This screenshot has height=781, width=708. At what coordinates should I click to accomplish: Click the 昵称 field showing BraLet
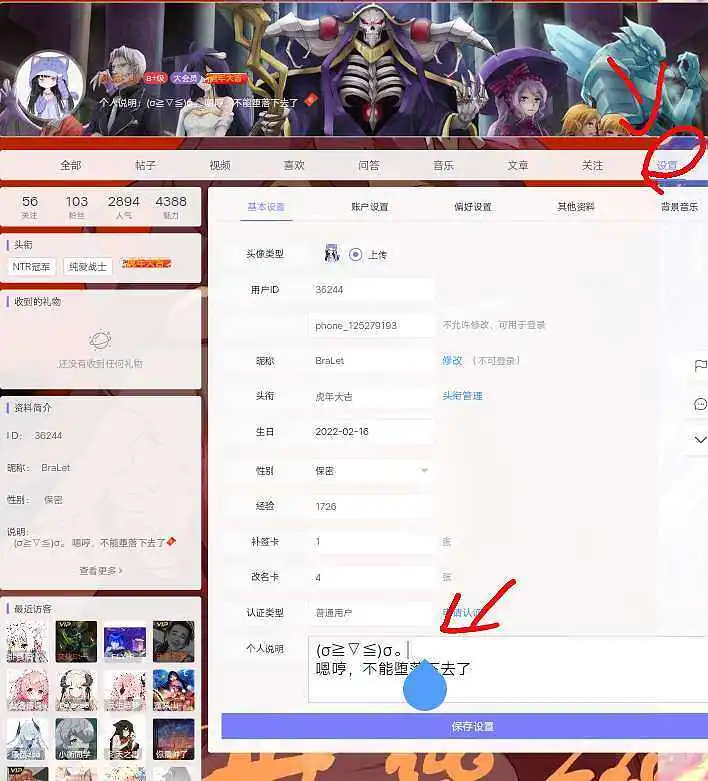point(371,361)
